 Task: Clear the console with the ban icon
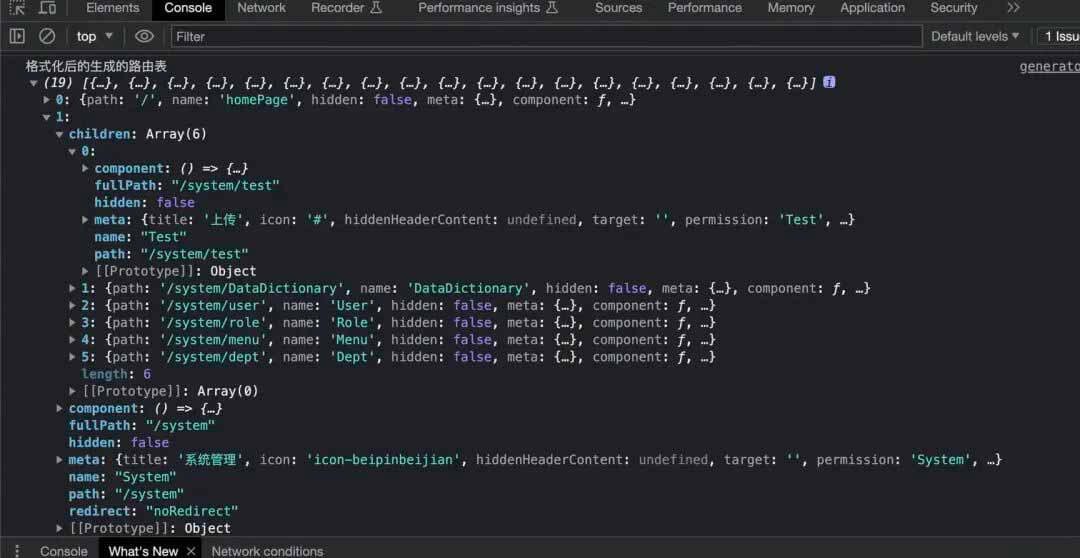click(47, 36)
